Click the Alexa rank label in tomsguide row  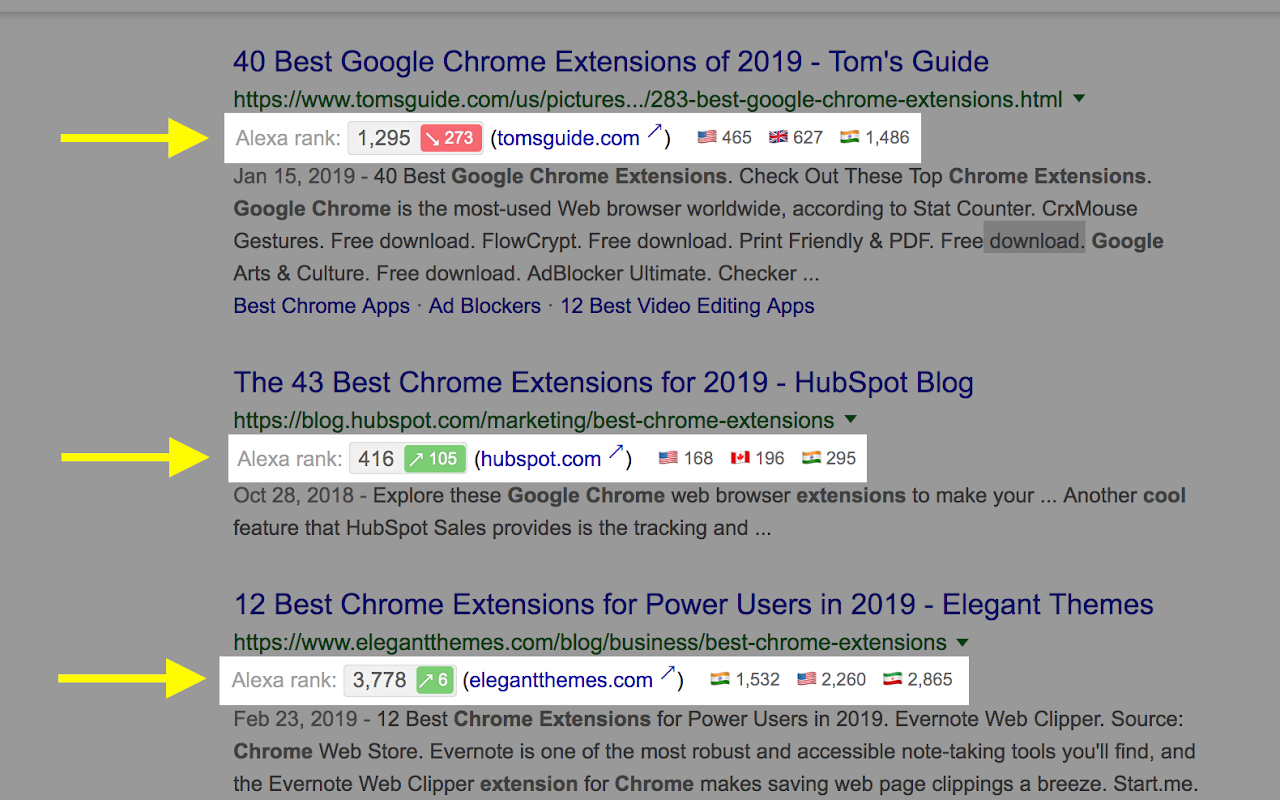288,138
